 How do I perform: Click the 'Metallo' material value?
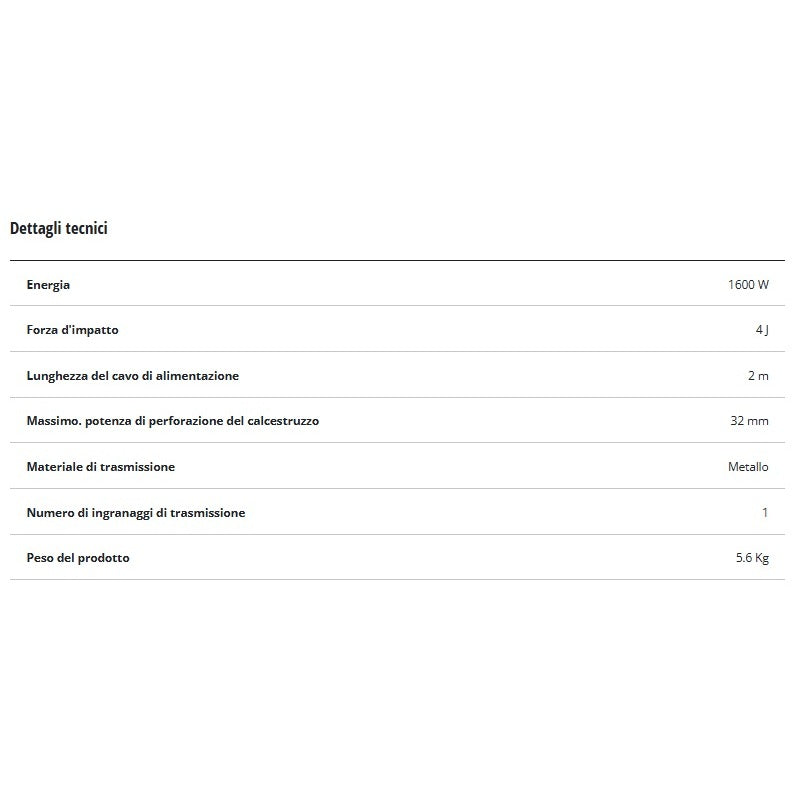coord(748,467)
